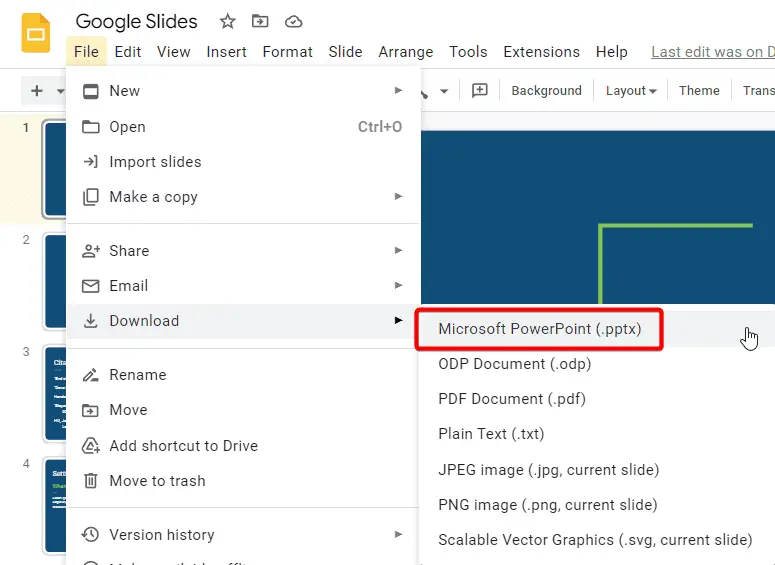Click the Add shortcut to Drive icon
775x565 pixels.
tap(90, 445)
